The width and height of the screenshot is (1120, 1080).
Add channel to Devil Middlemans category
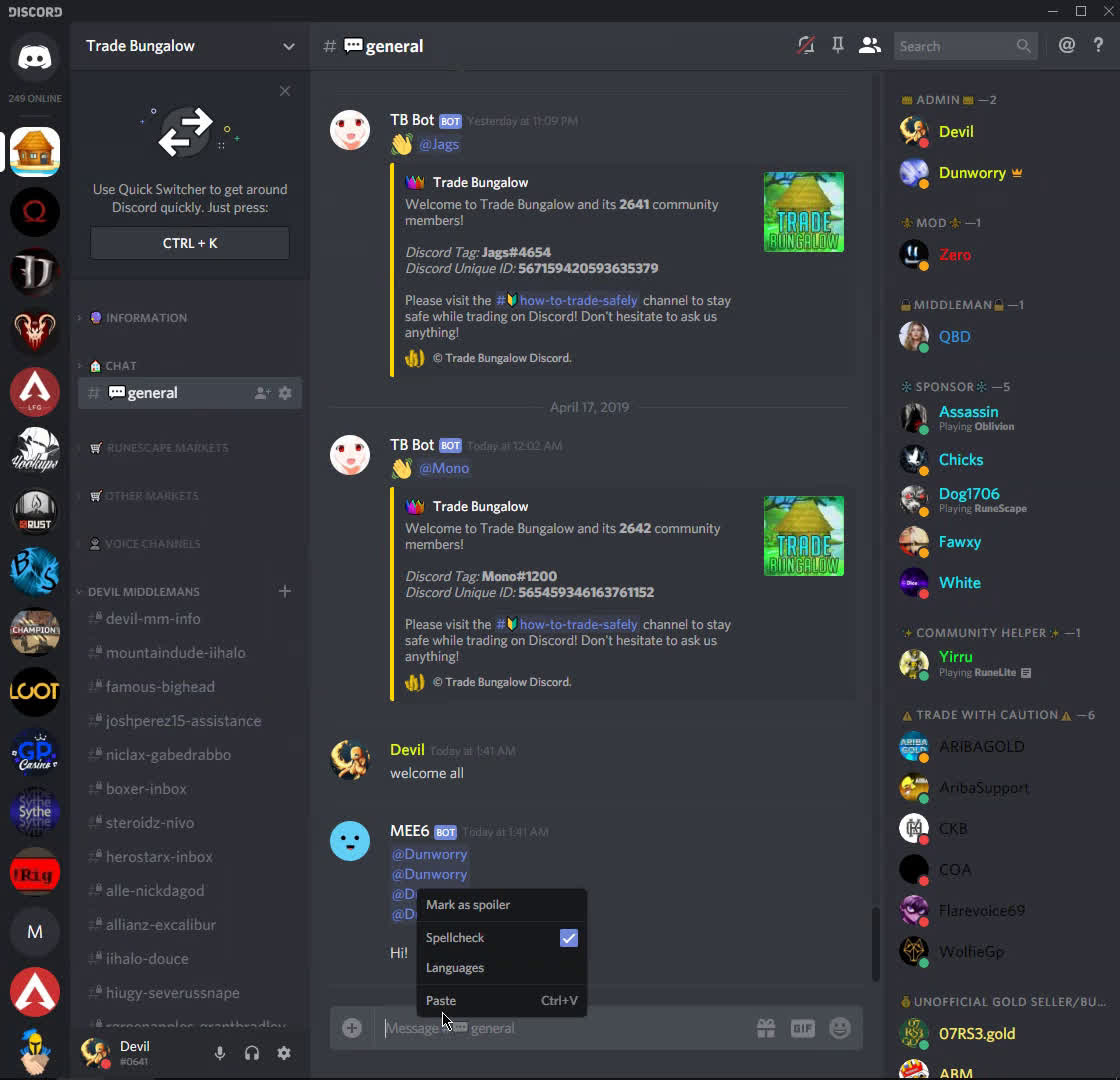285,591
